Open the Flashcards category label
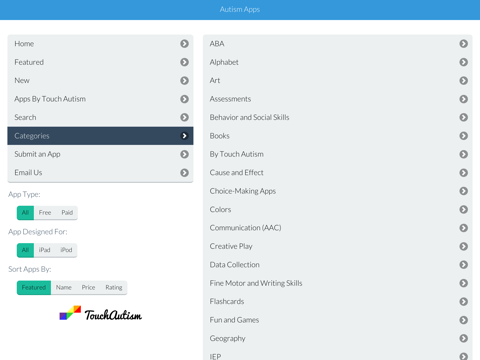Viewport: 480px width, 360px height. pos(227,302)
